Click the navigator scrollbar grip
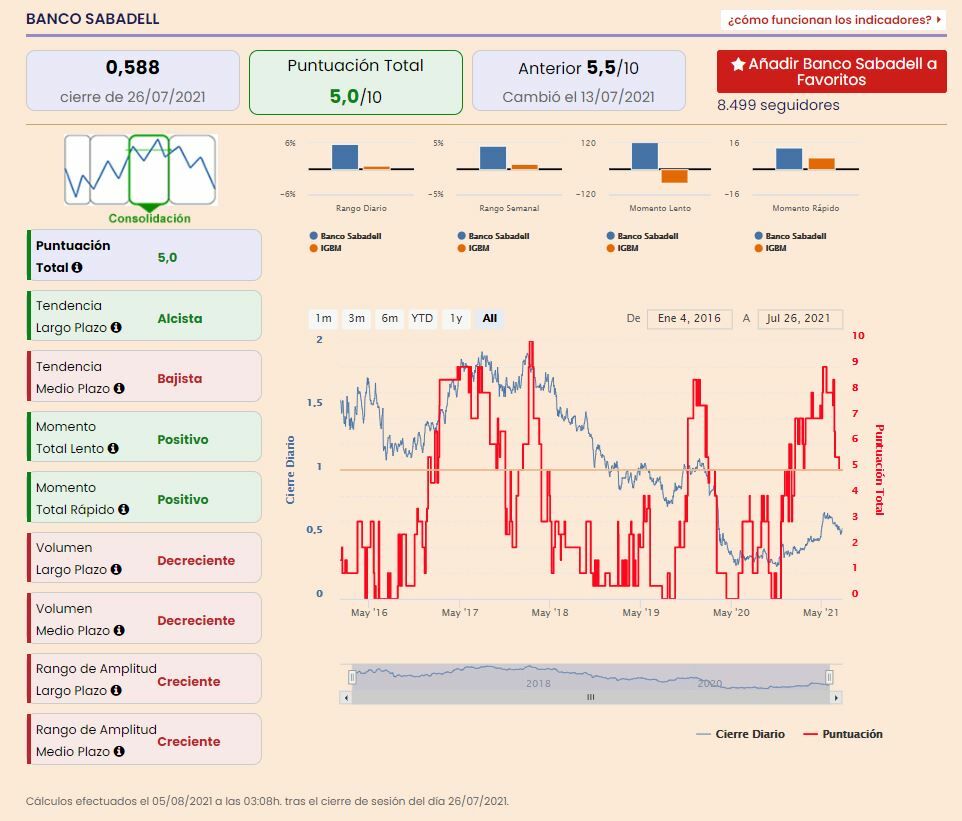962x821 pixels. click(x=590, y=698)
